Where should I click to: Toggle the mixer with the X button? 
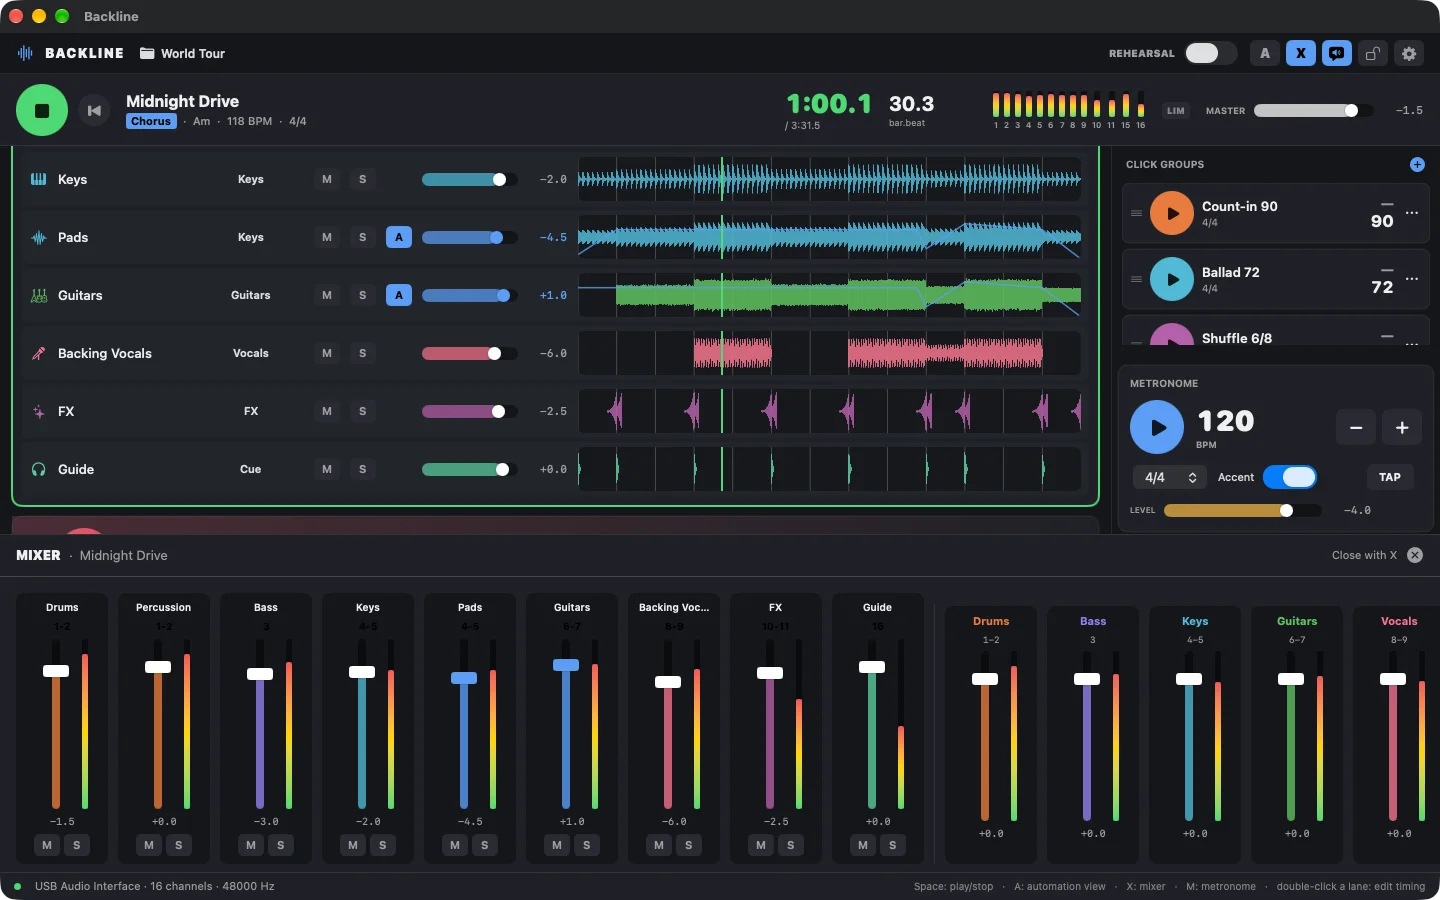pyautogui.click(x=1301, y=53)
